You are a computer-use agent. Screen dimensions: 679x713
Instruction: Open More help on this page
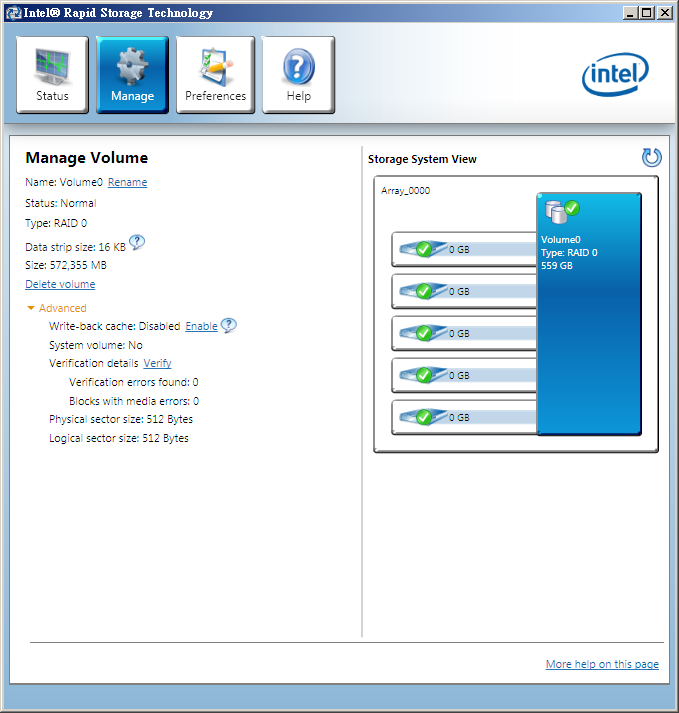[602, 664]
